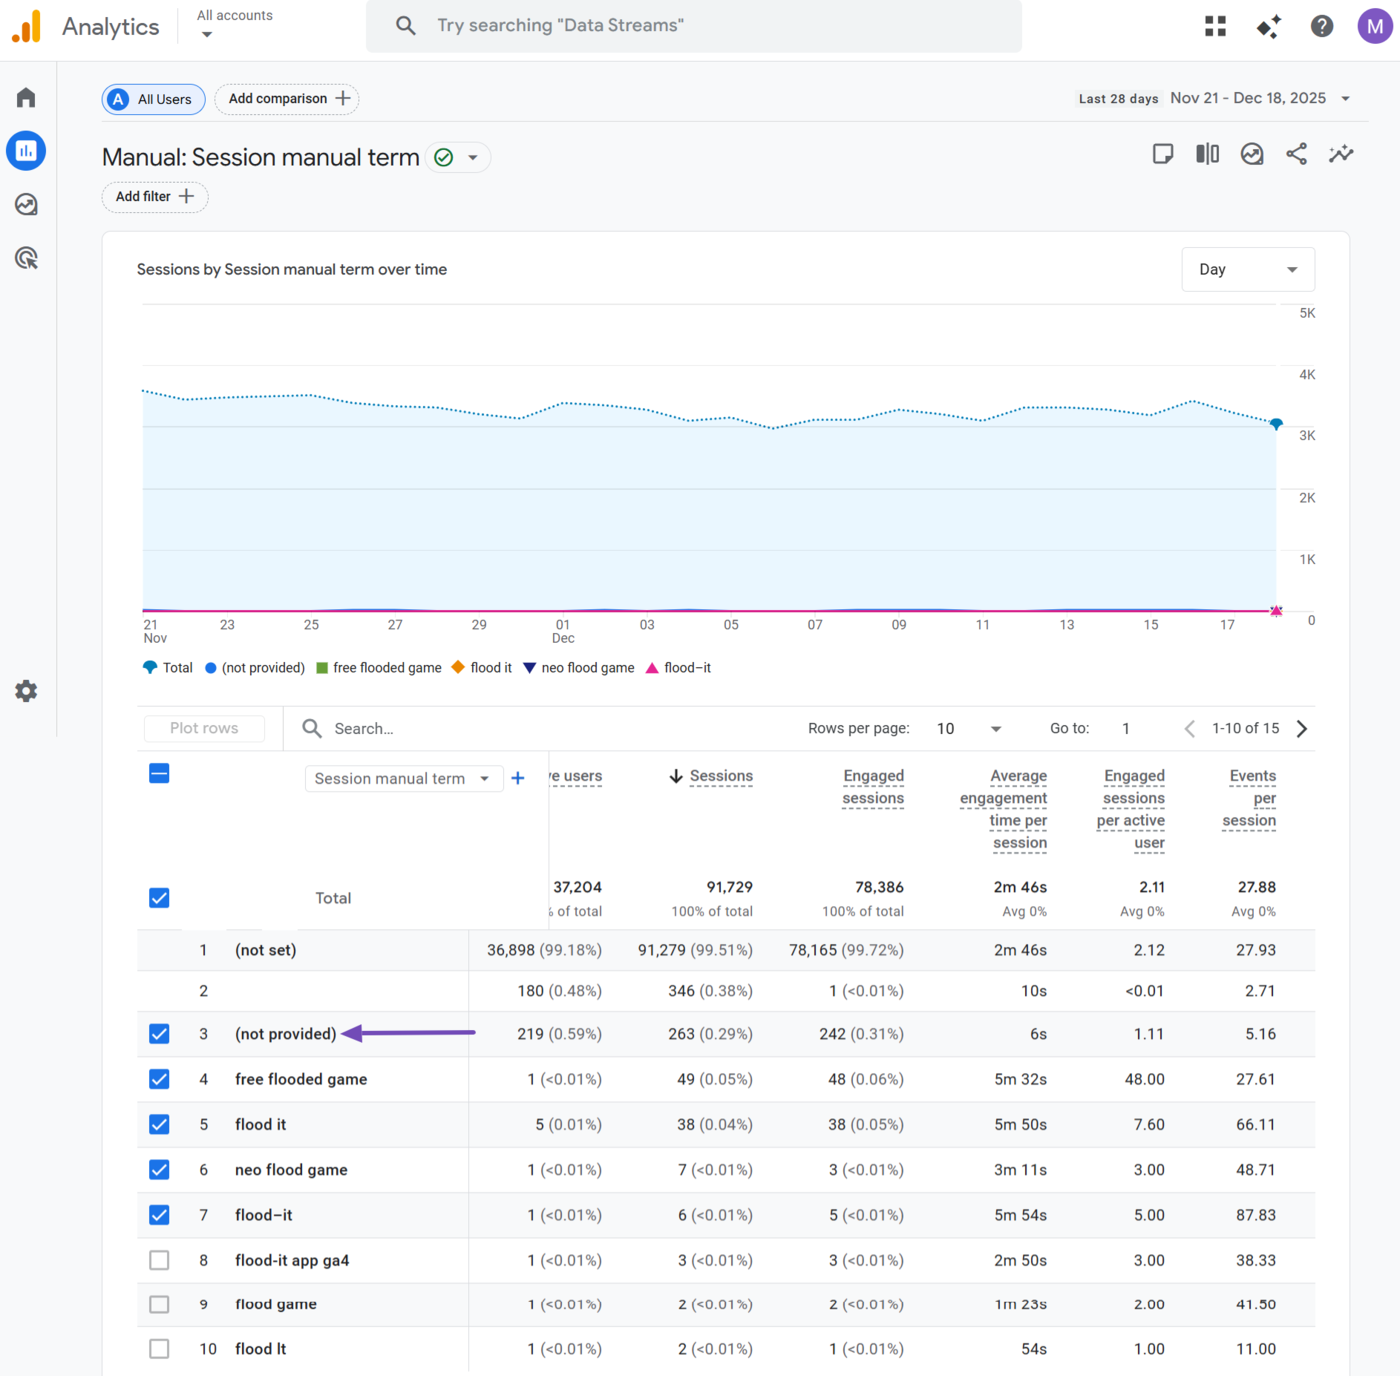Share this report using the share icon
The width and height of the screenshot is (1400, 1376).
click(1296, 154)
